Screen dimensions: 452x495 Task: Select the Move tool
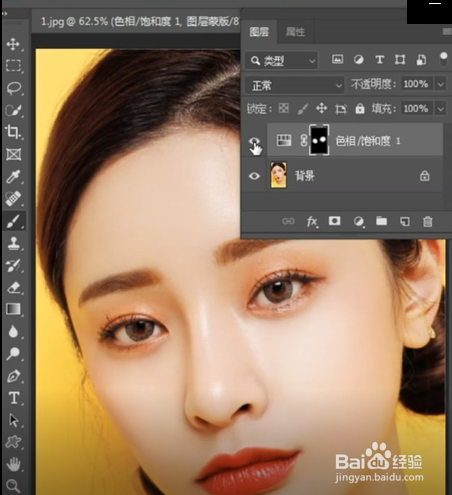pos(13,44)
